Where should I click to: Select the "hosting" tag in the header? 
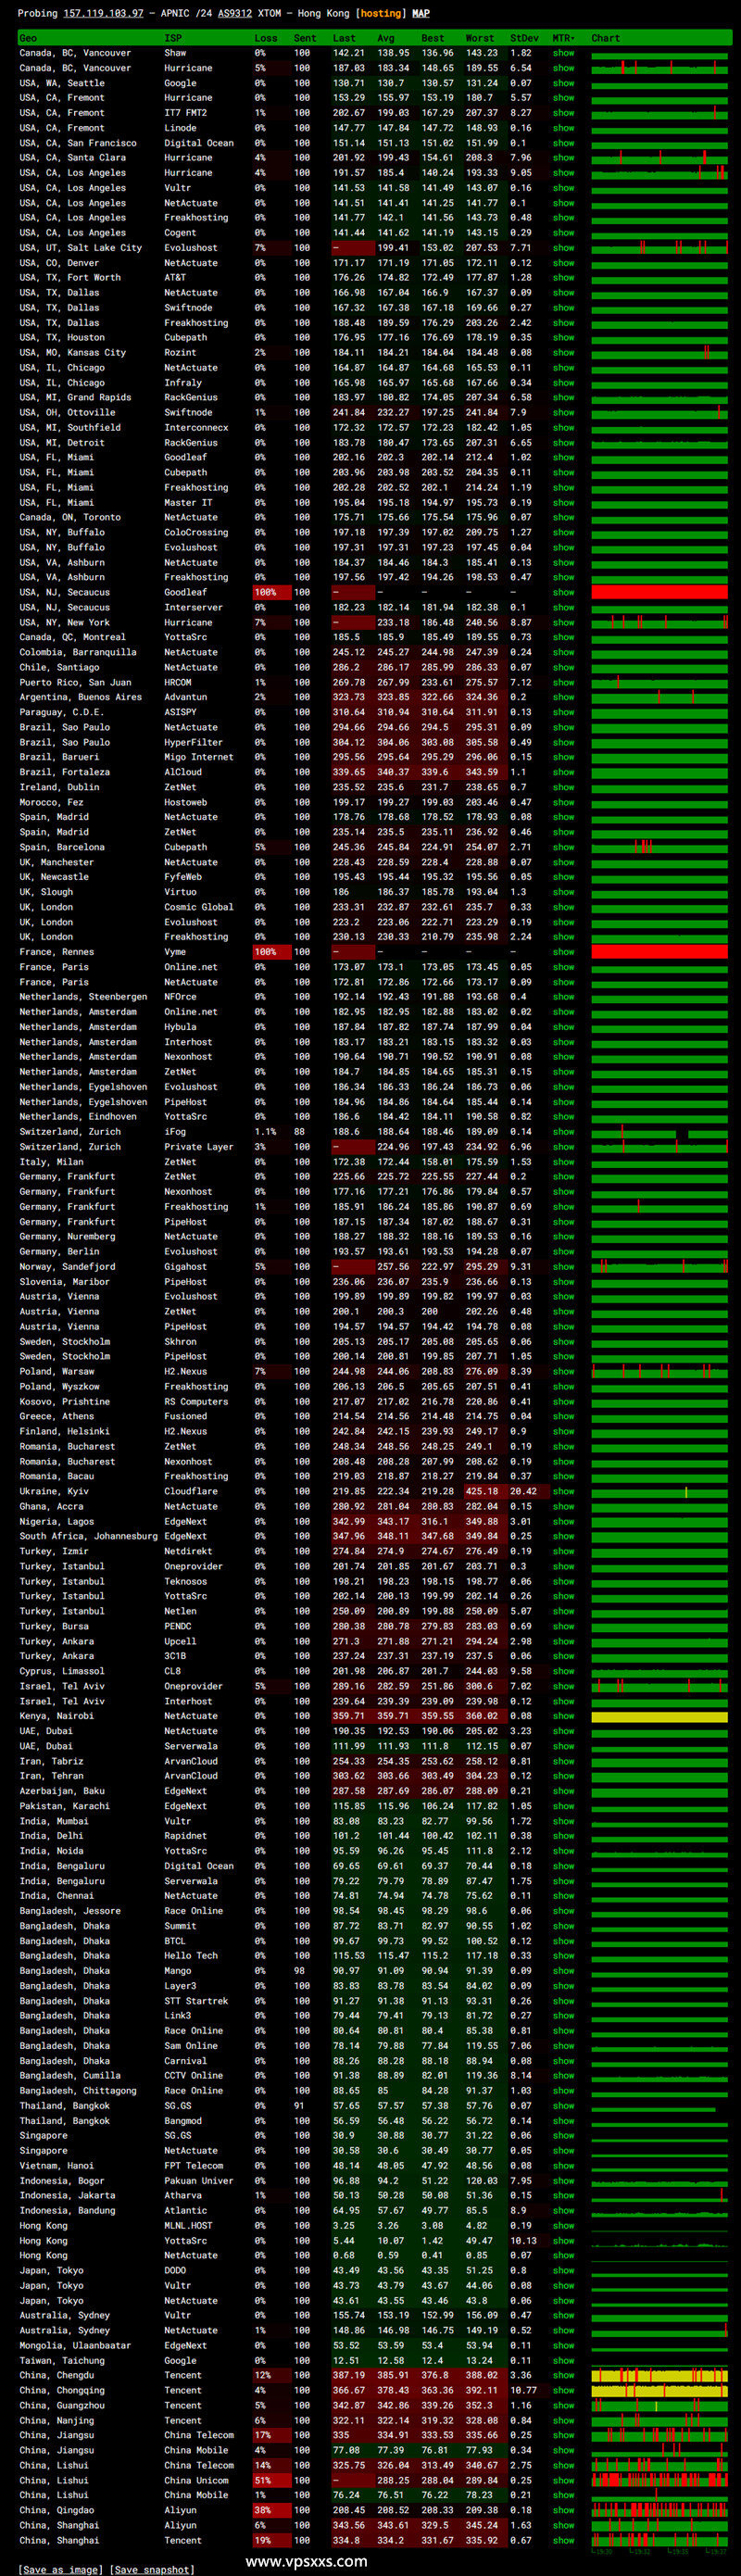click(380, 14)
